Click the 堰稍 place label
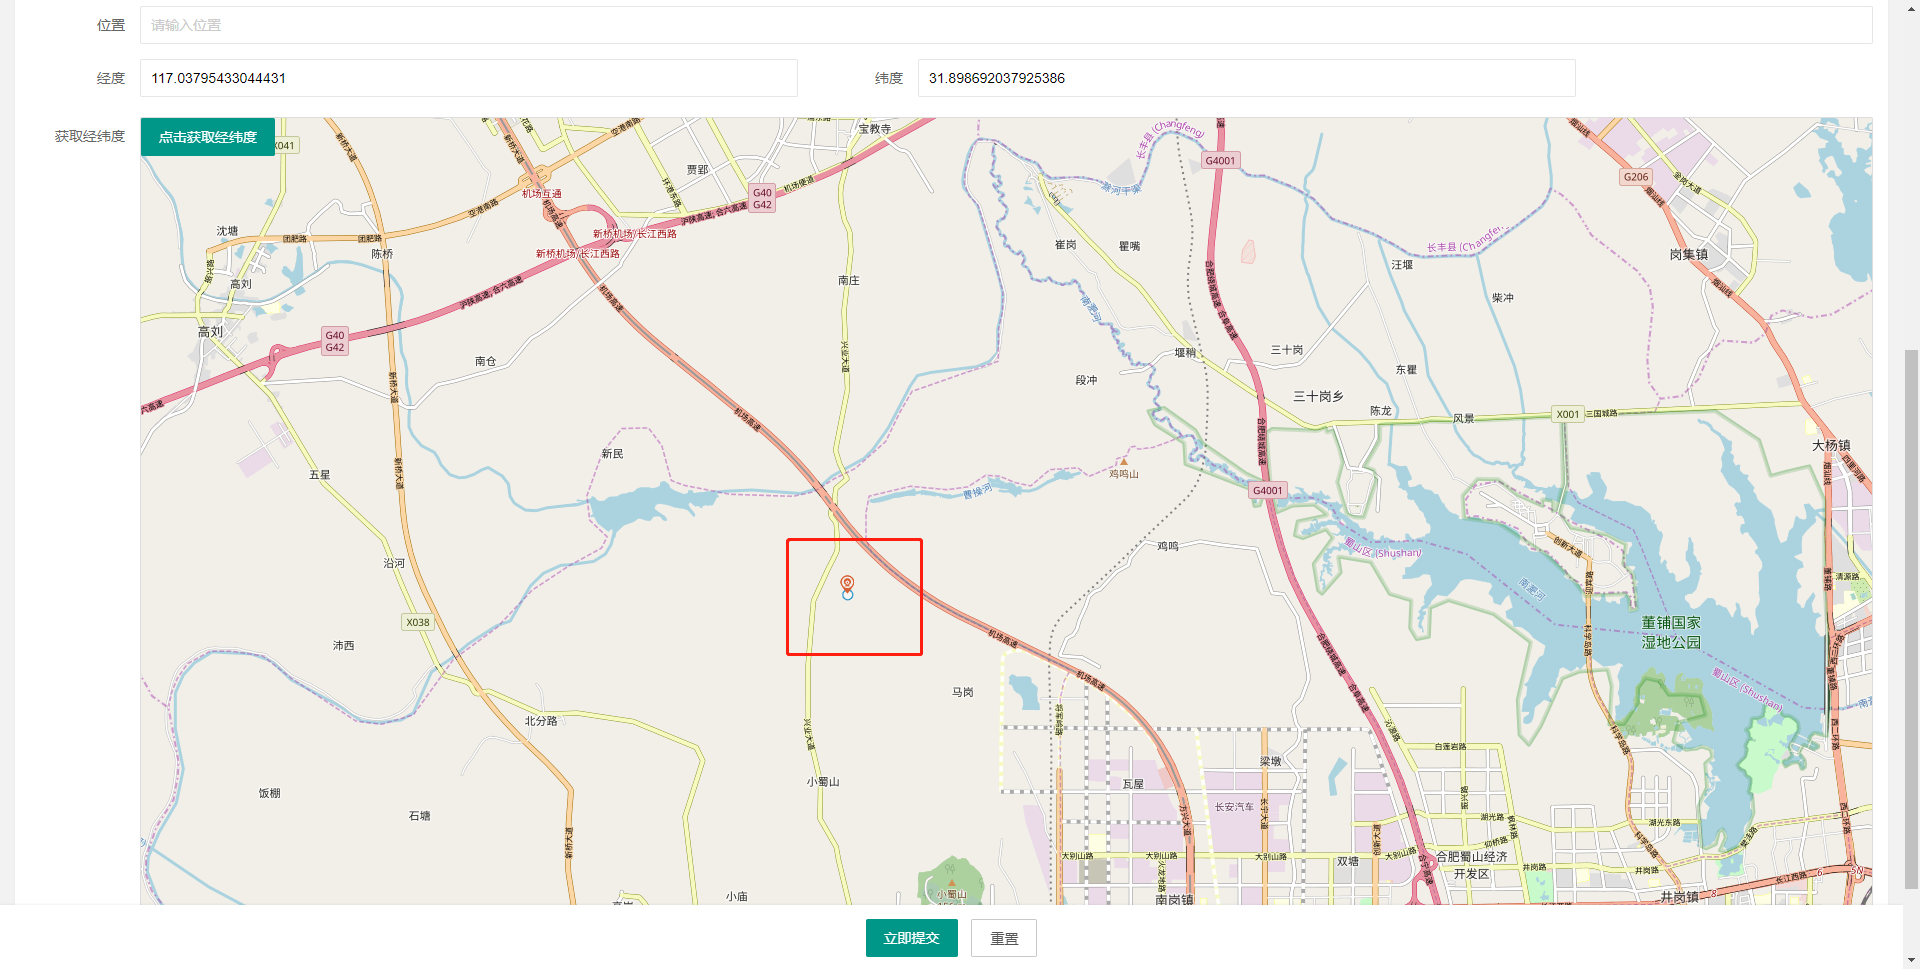The image size is (1920, 969). point(1185,352)
